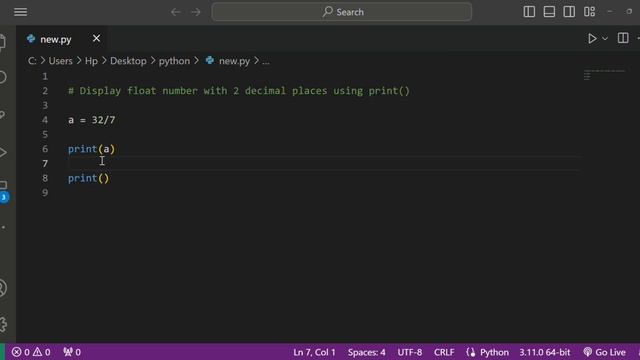Click the ports forwarded indicator showing 0
The width and height of the screenshot is (640, 360).
(x=72, y=352)
